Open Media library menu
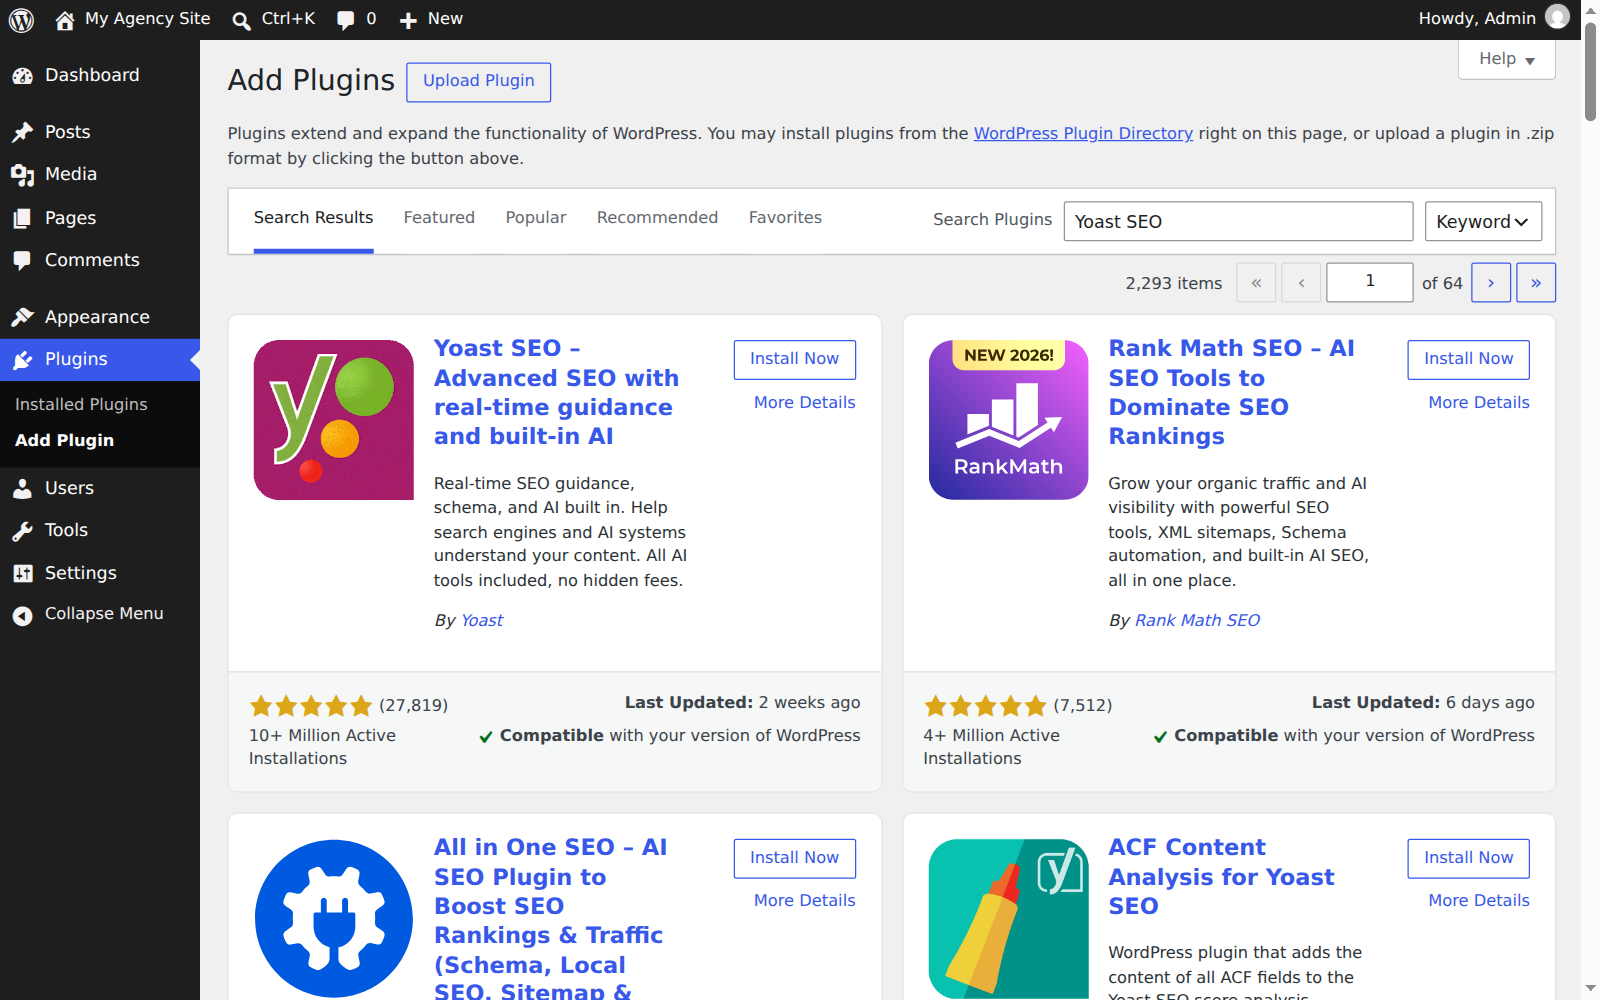 click(100, 174)
